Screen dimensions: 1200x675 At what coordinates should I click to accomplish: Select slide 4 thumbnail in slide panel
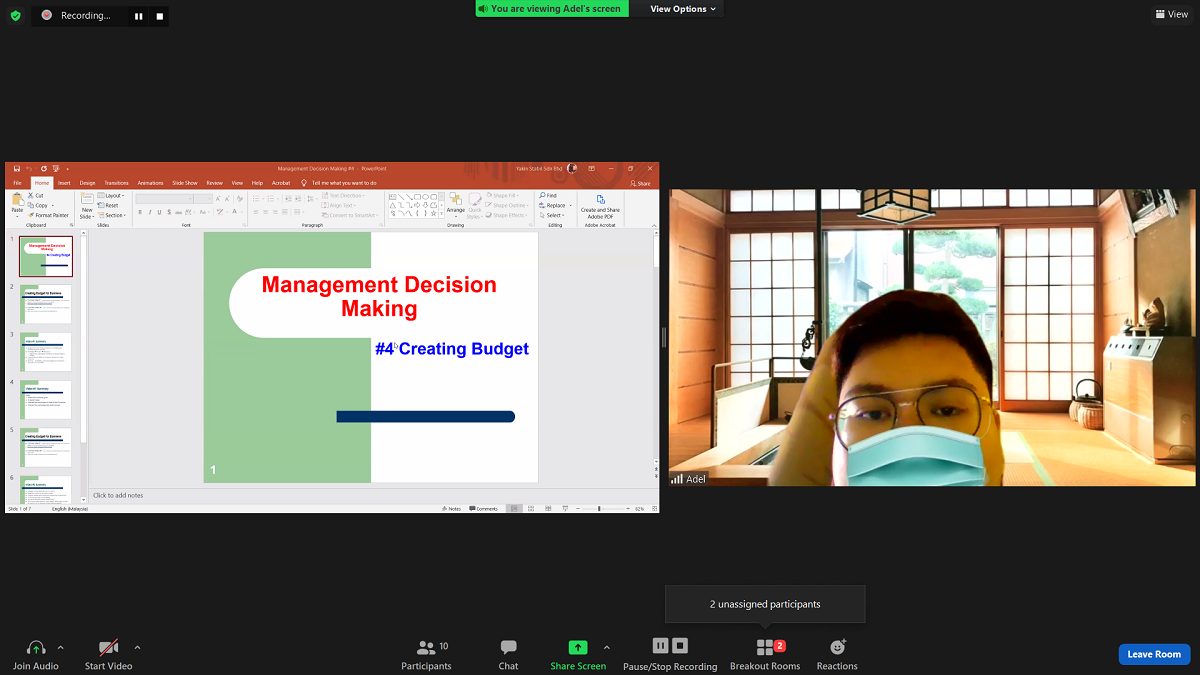tap(46, 400)
